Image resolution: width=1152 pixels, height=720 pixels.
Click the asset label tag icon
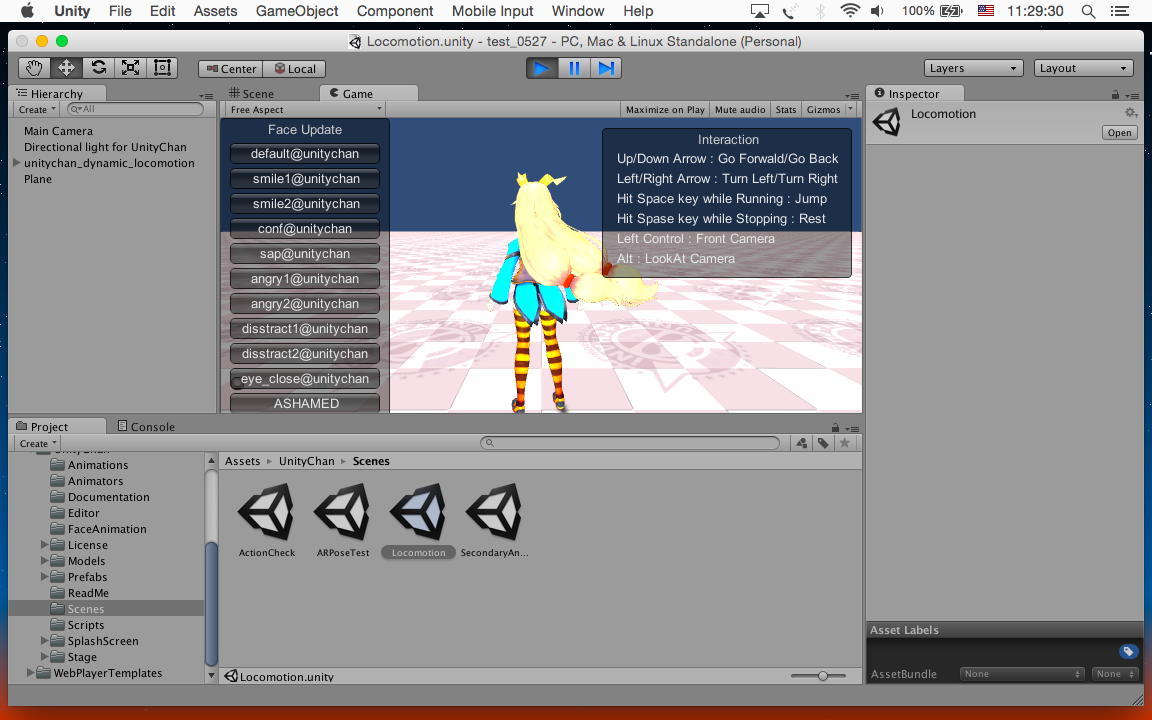1128,651
